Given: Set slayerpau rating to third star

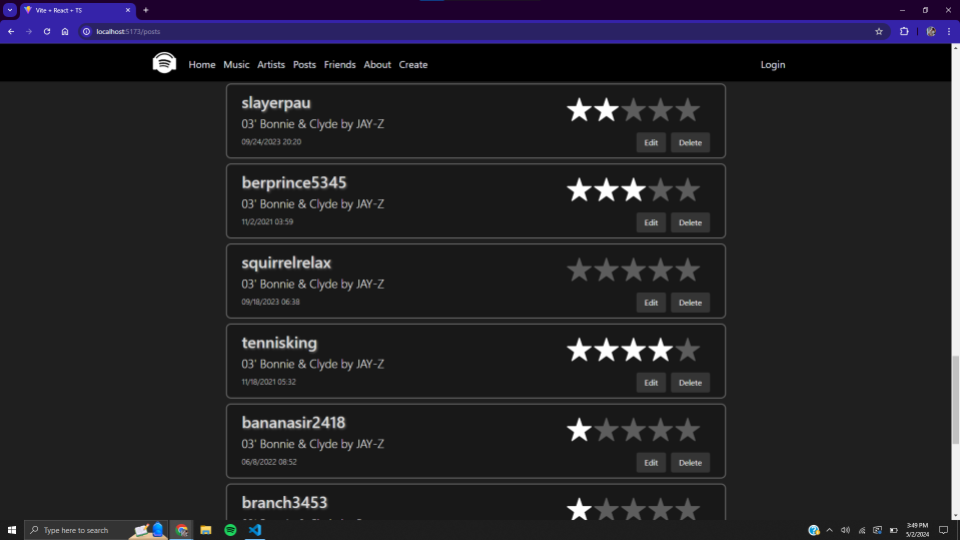Looking at the screenshot, I should [633, 110].
